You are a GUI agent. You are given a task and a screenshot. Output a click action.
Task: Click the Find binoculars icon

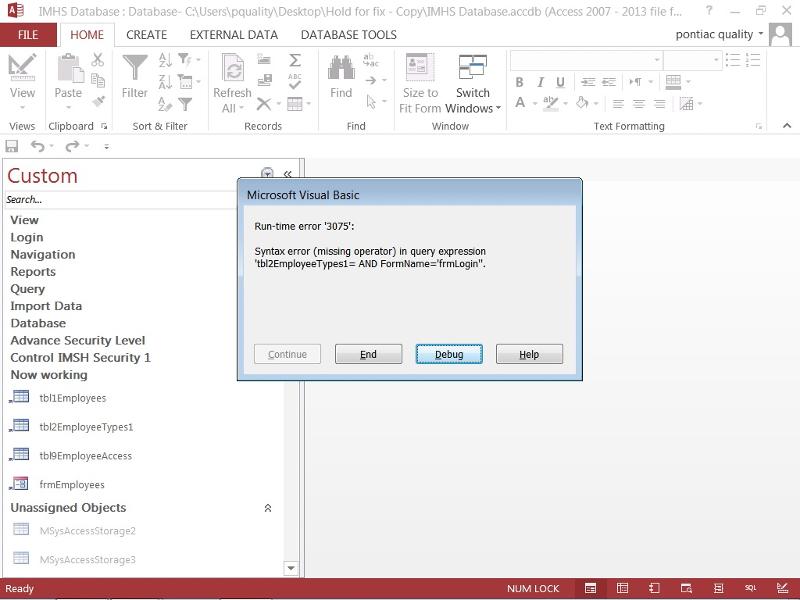[341, 67]
